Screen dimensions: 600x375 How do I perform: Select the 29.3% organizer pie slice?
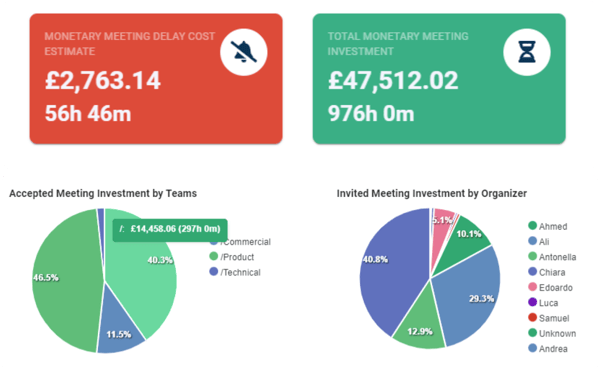click(x=471, y=295)
